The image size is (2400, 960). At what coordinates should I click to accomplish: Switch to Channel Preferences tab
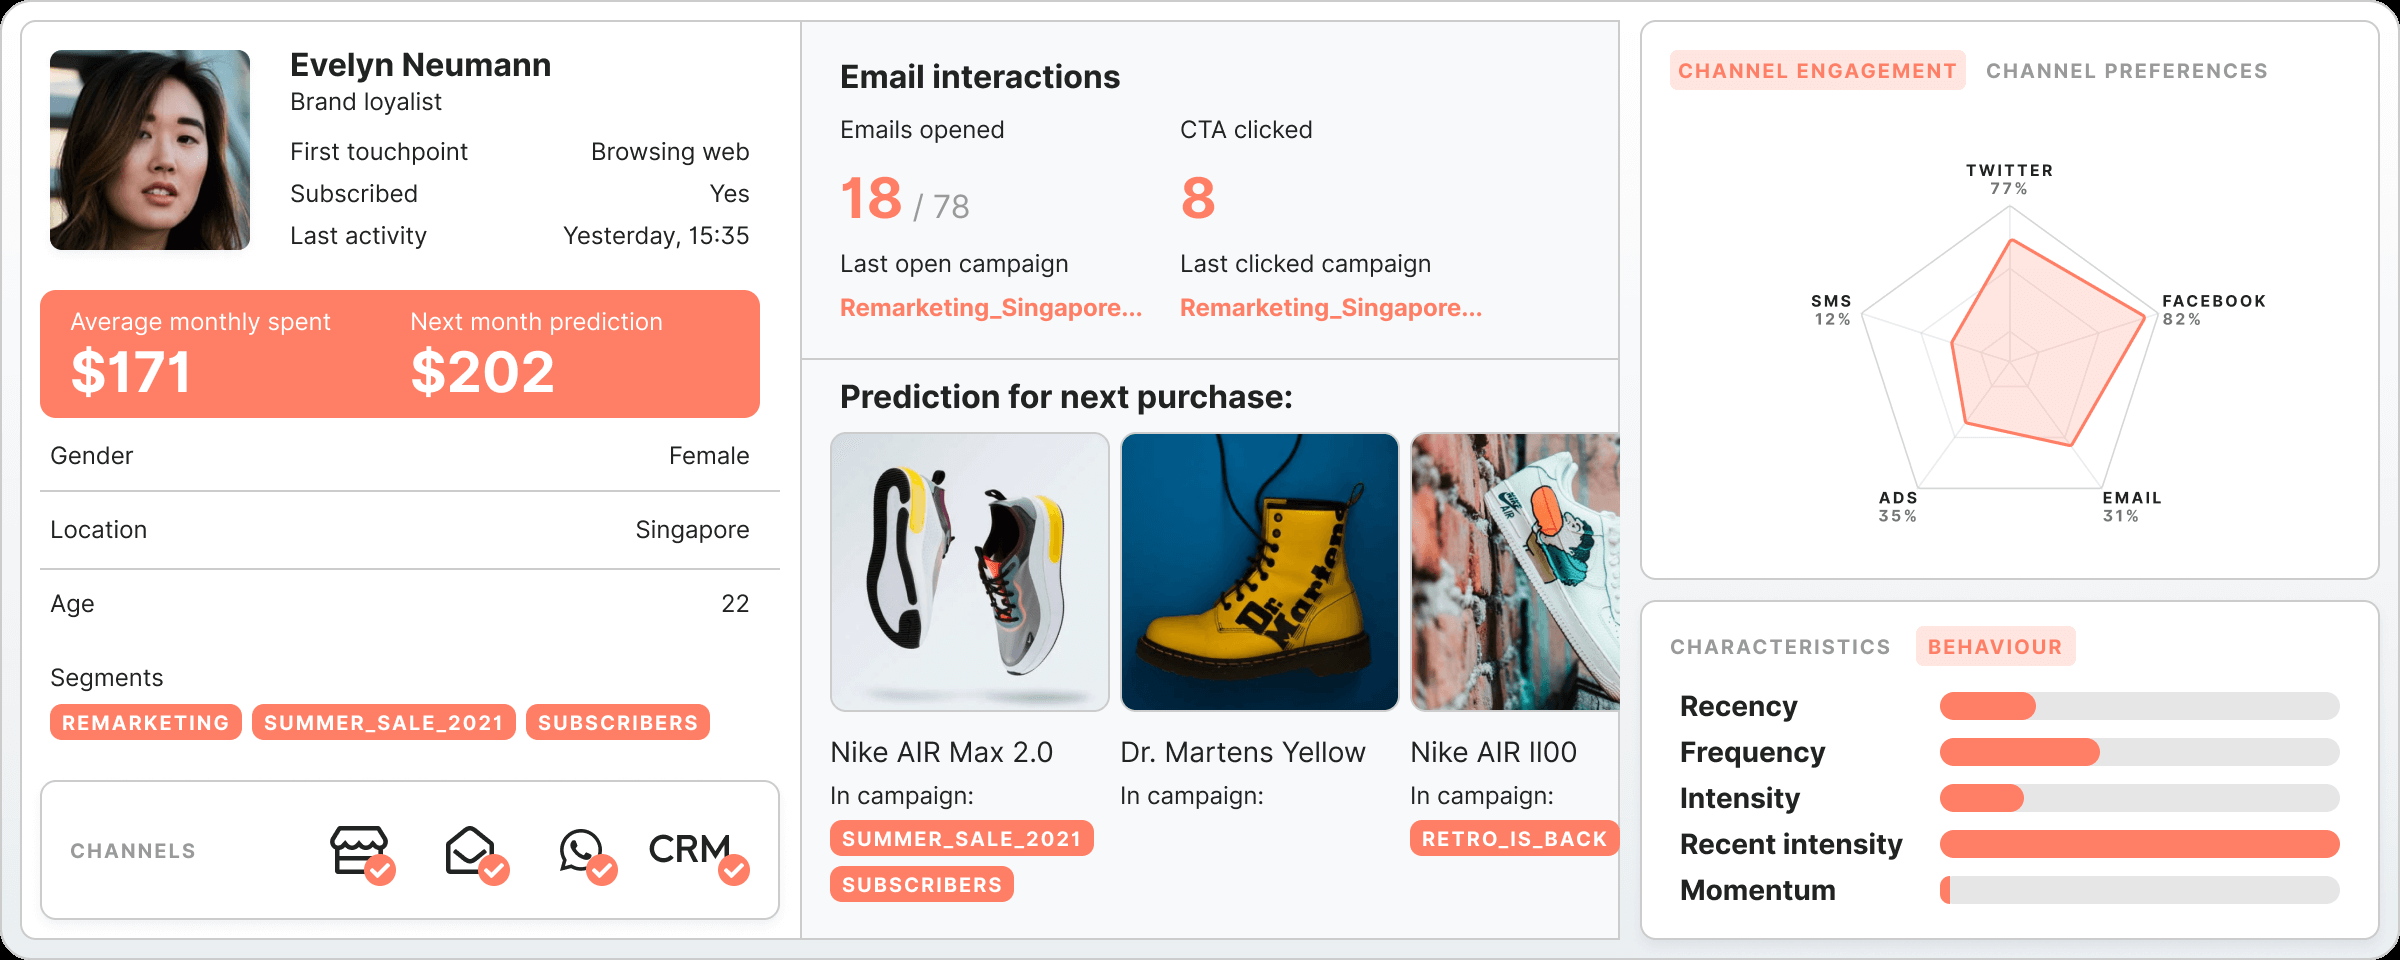pyautogui.click(x=2126, y=71)
